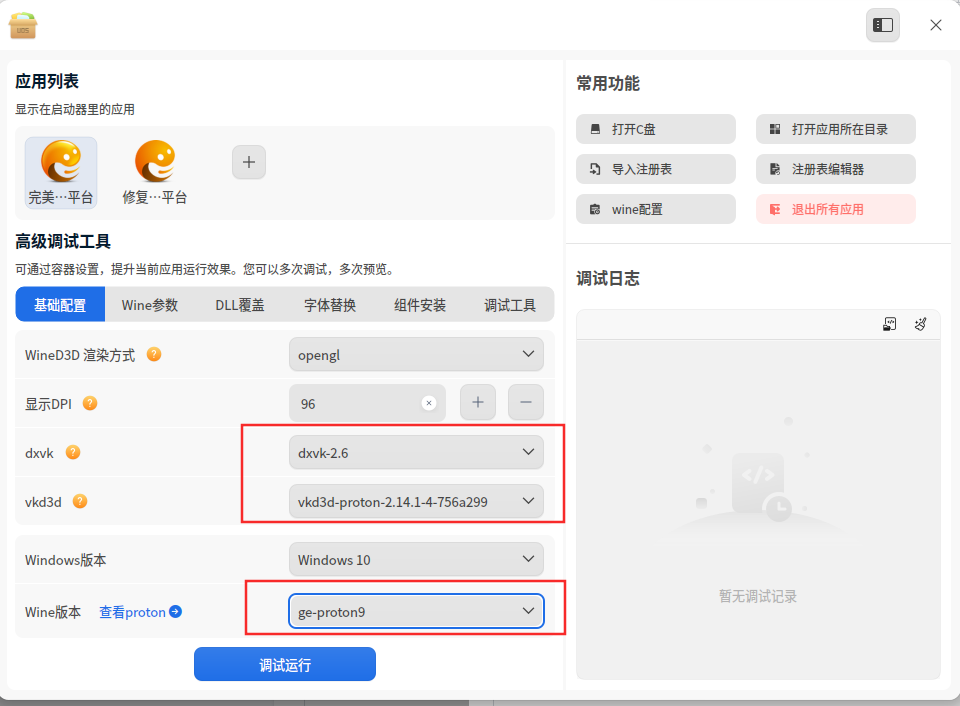Click the 常用功能 heading
This screenshot has height=706, width=960.
point(608,83)
